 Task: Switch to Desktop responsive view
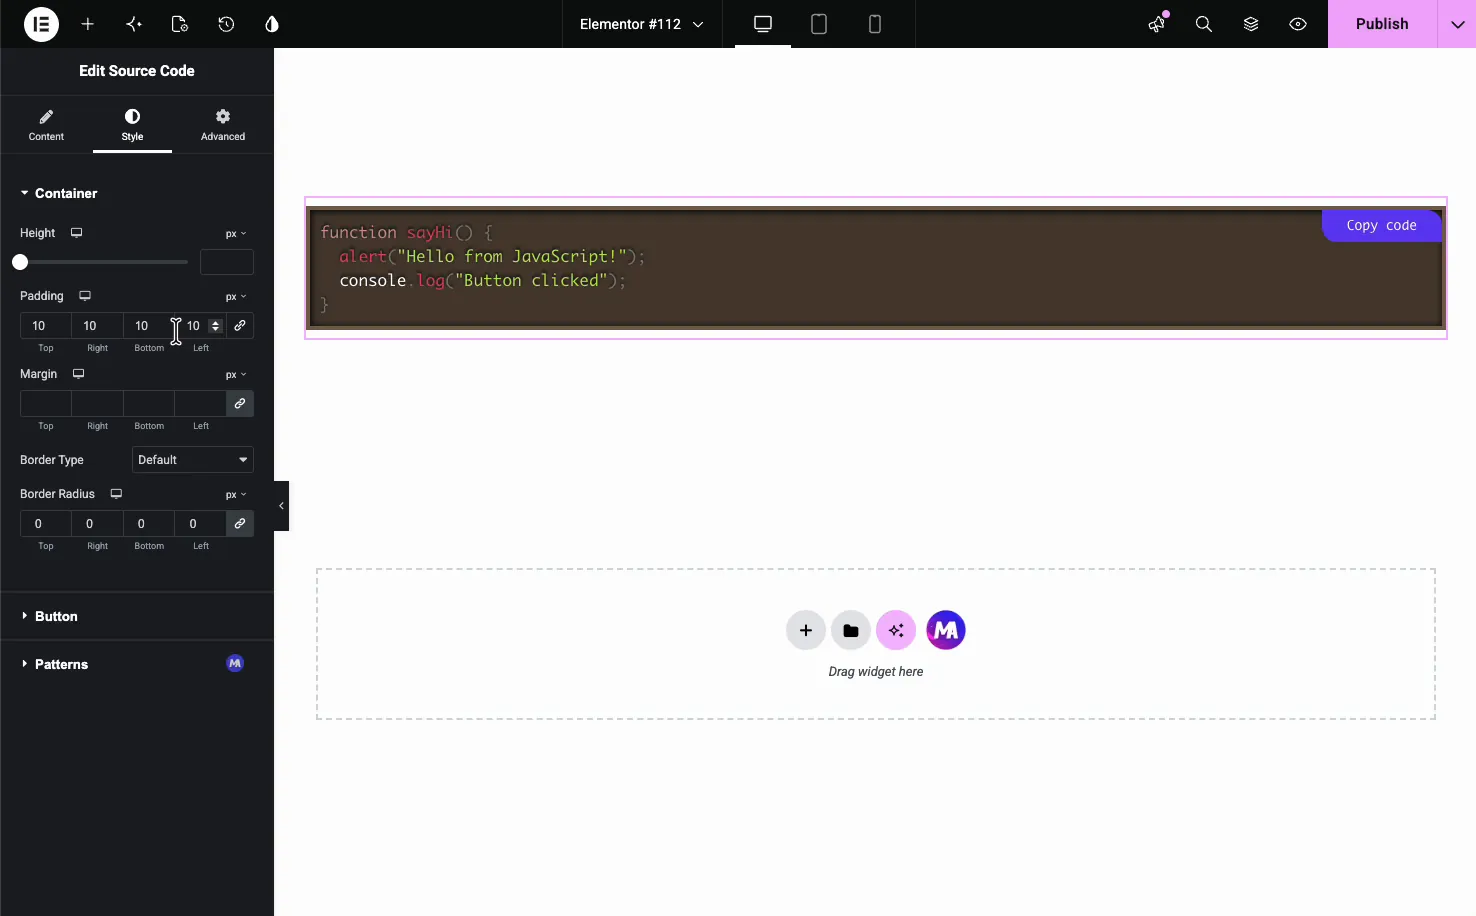coord(763,24)
